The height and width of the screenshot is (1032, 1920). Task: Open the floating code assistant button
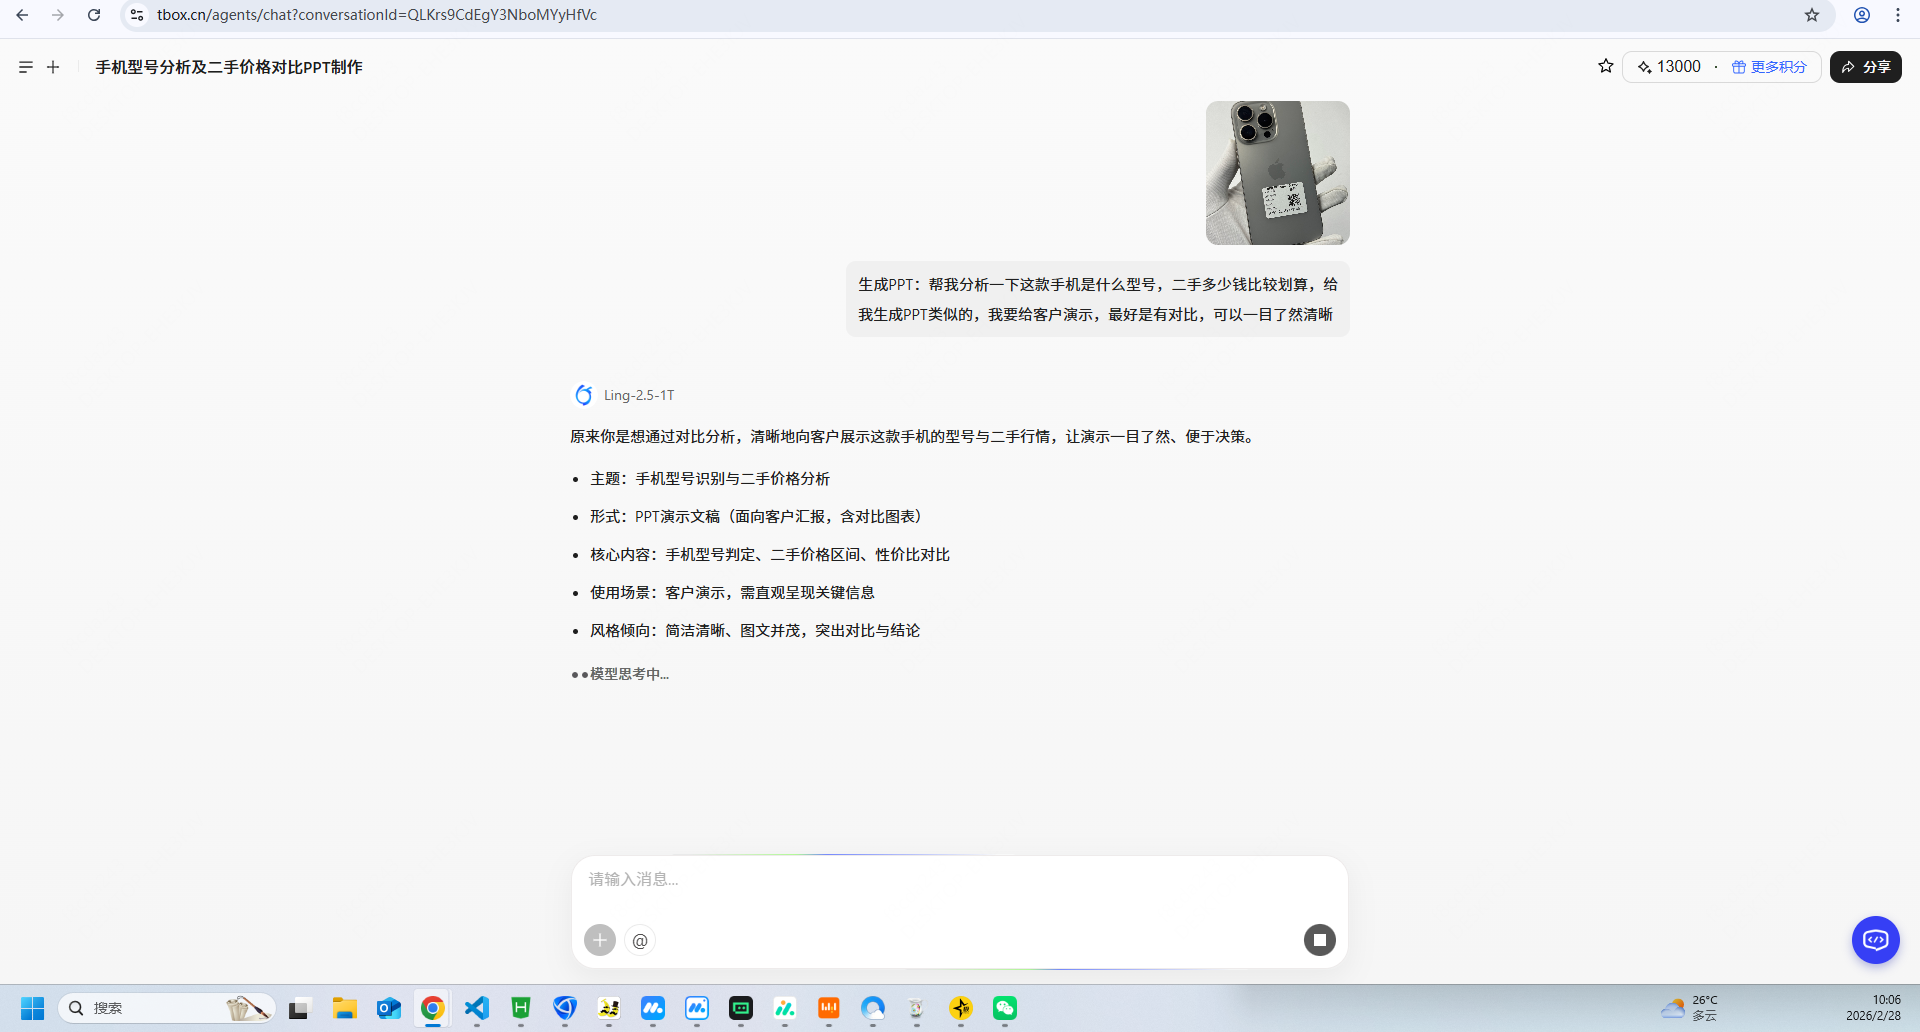point(1875,940)
